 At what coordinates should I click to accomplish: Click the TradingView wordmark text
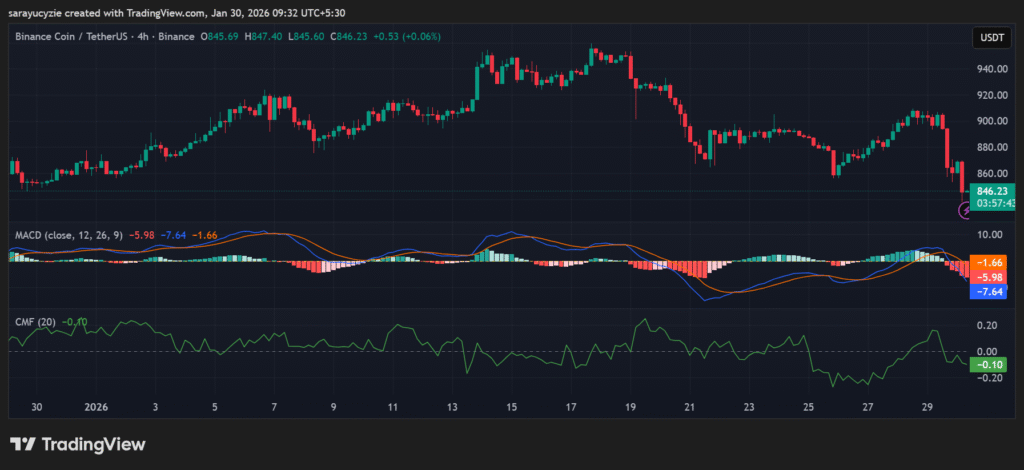click(93, 444)
